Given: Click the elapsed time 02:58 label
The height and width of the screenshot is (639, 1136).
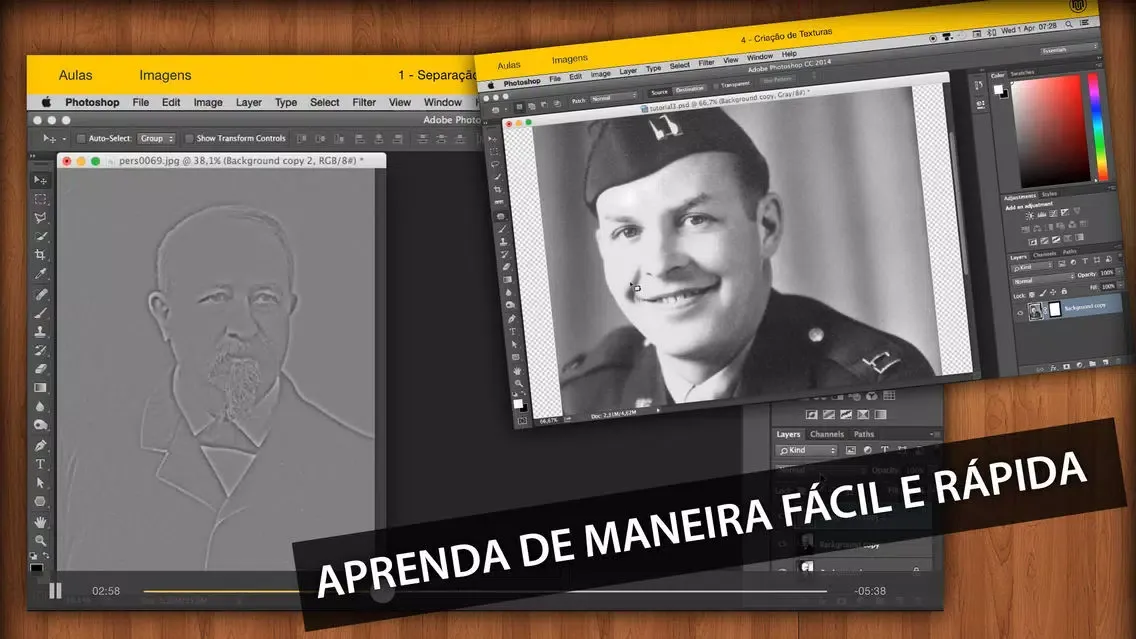Looking at the screenshot, I should [106, 591].
